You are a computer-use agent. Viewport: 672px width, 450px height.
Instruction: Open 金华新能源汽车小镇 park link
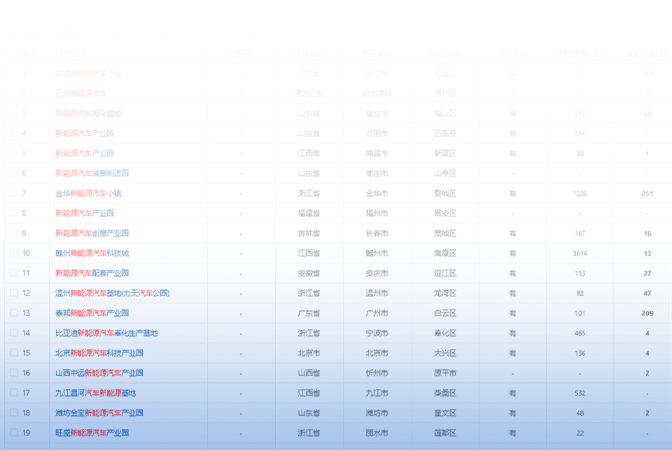[88, 193]
